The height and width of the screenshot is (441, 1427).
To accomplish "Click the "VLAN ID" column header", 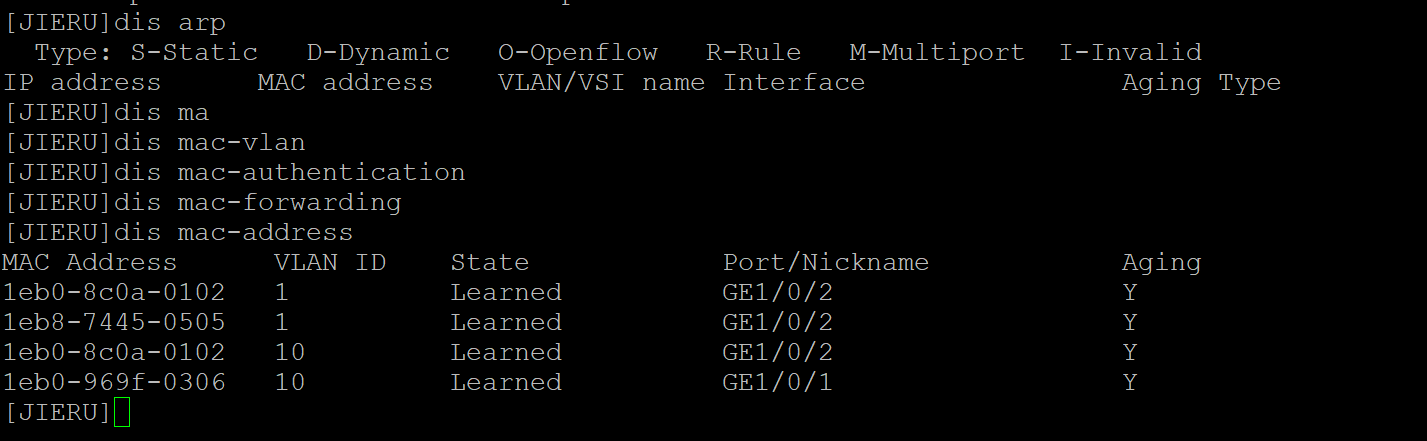I will [x=329, y=262].
